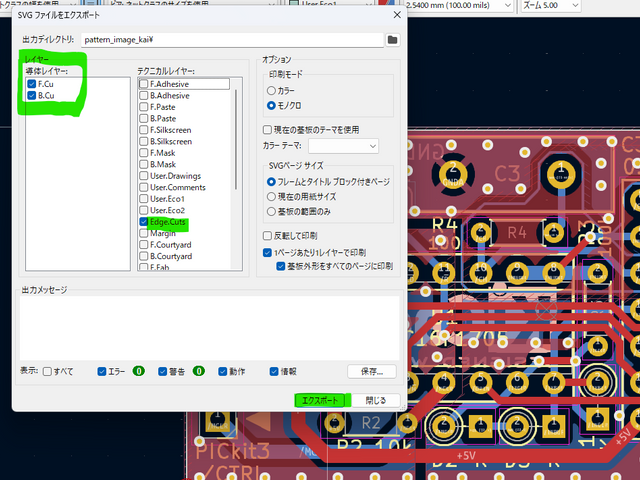Close the SVG export dialog with X

398,14
